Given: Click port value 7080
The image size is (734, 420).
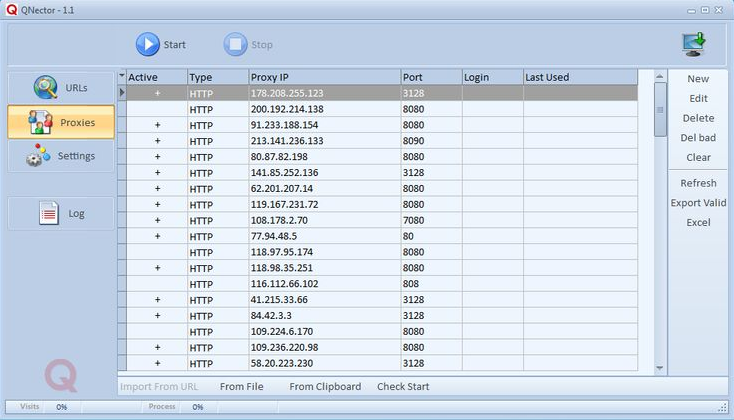Looking at the screenshot, I should tap(413, 221).
